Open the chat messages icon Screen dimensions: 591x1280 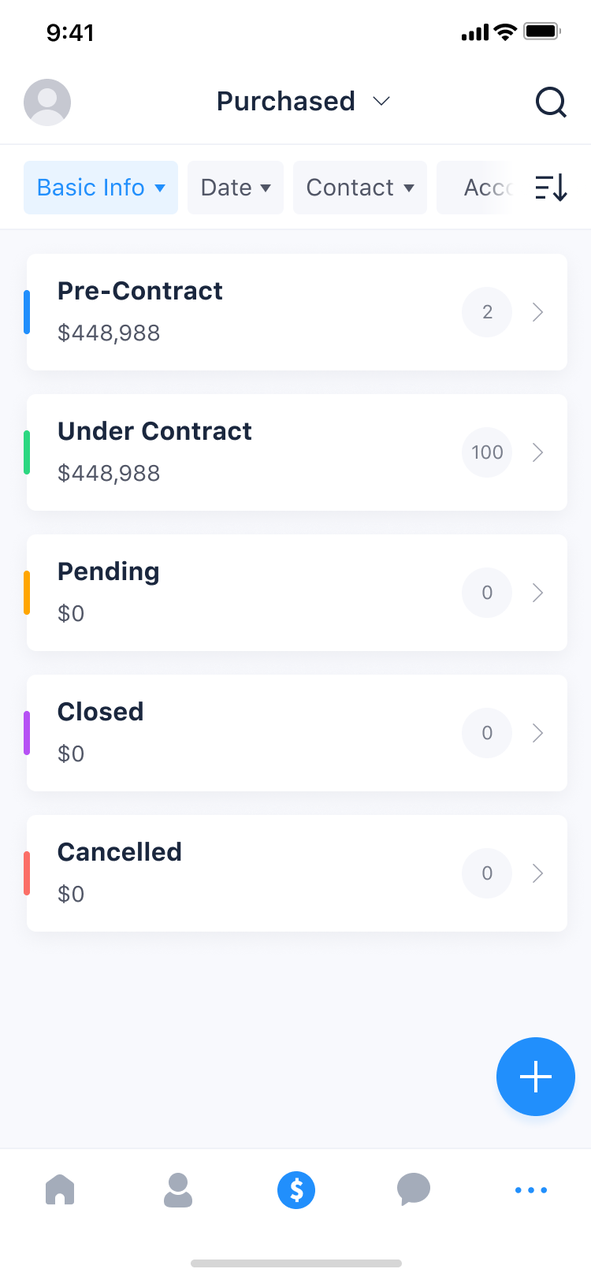click(413, 1190)
